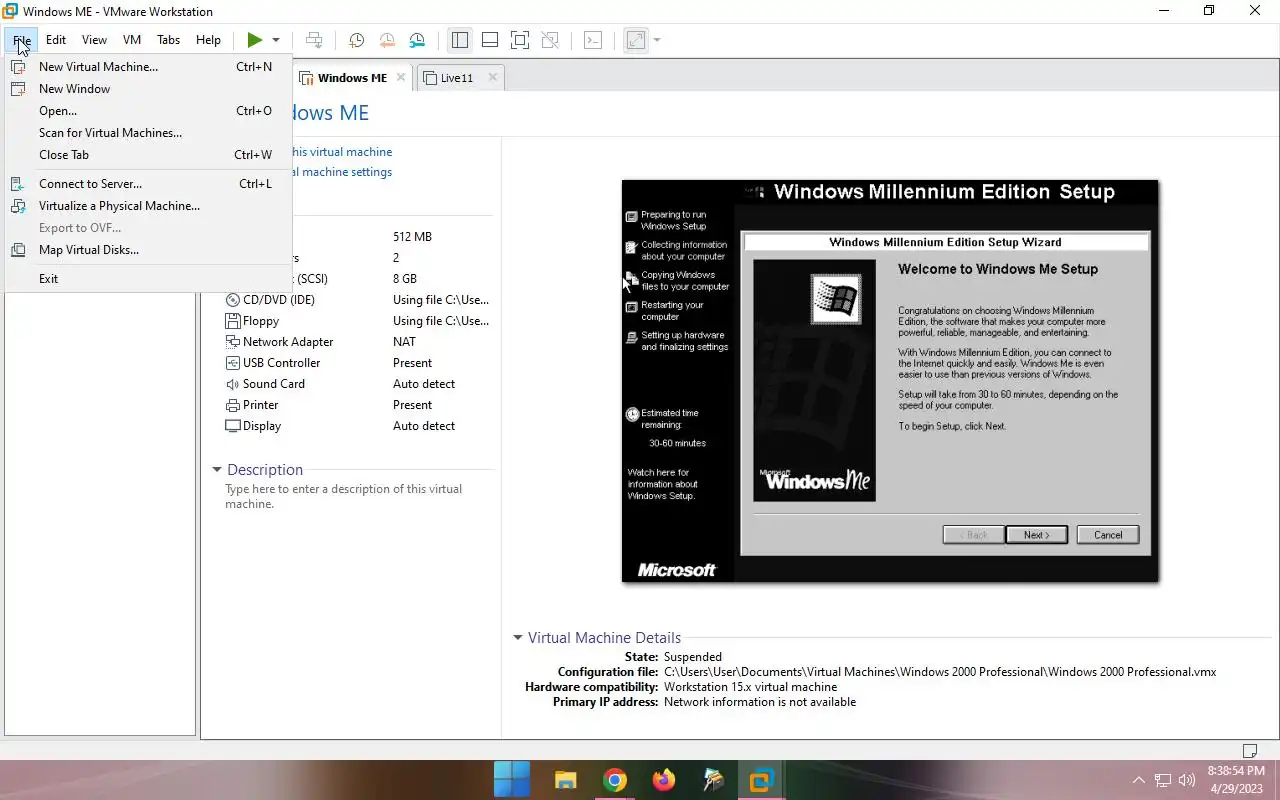Click the virtual machine settings link

pos(341,172)
